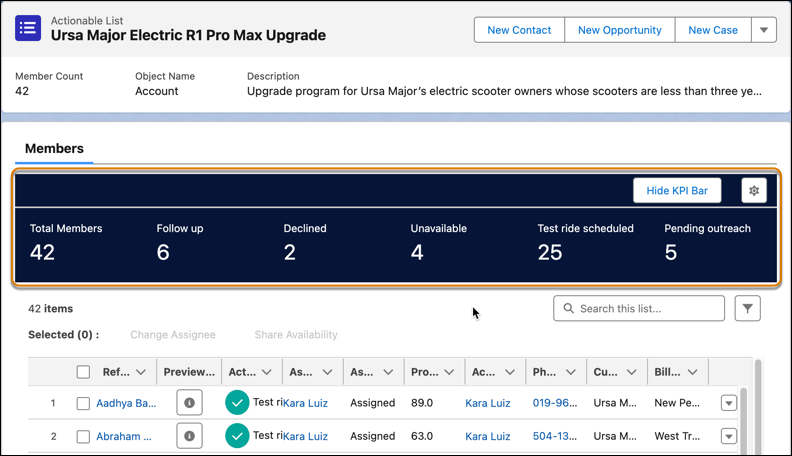
Task: Expand the first As... column chevron beside Act...
Action: 327,372
